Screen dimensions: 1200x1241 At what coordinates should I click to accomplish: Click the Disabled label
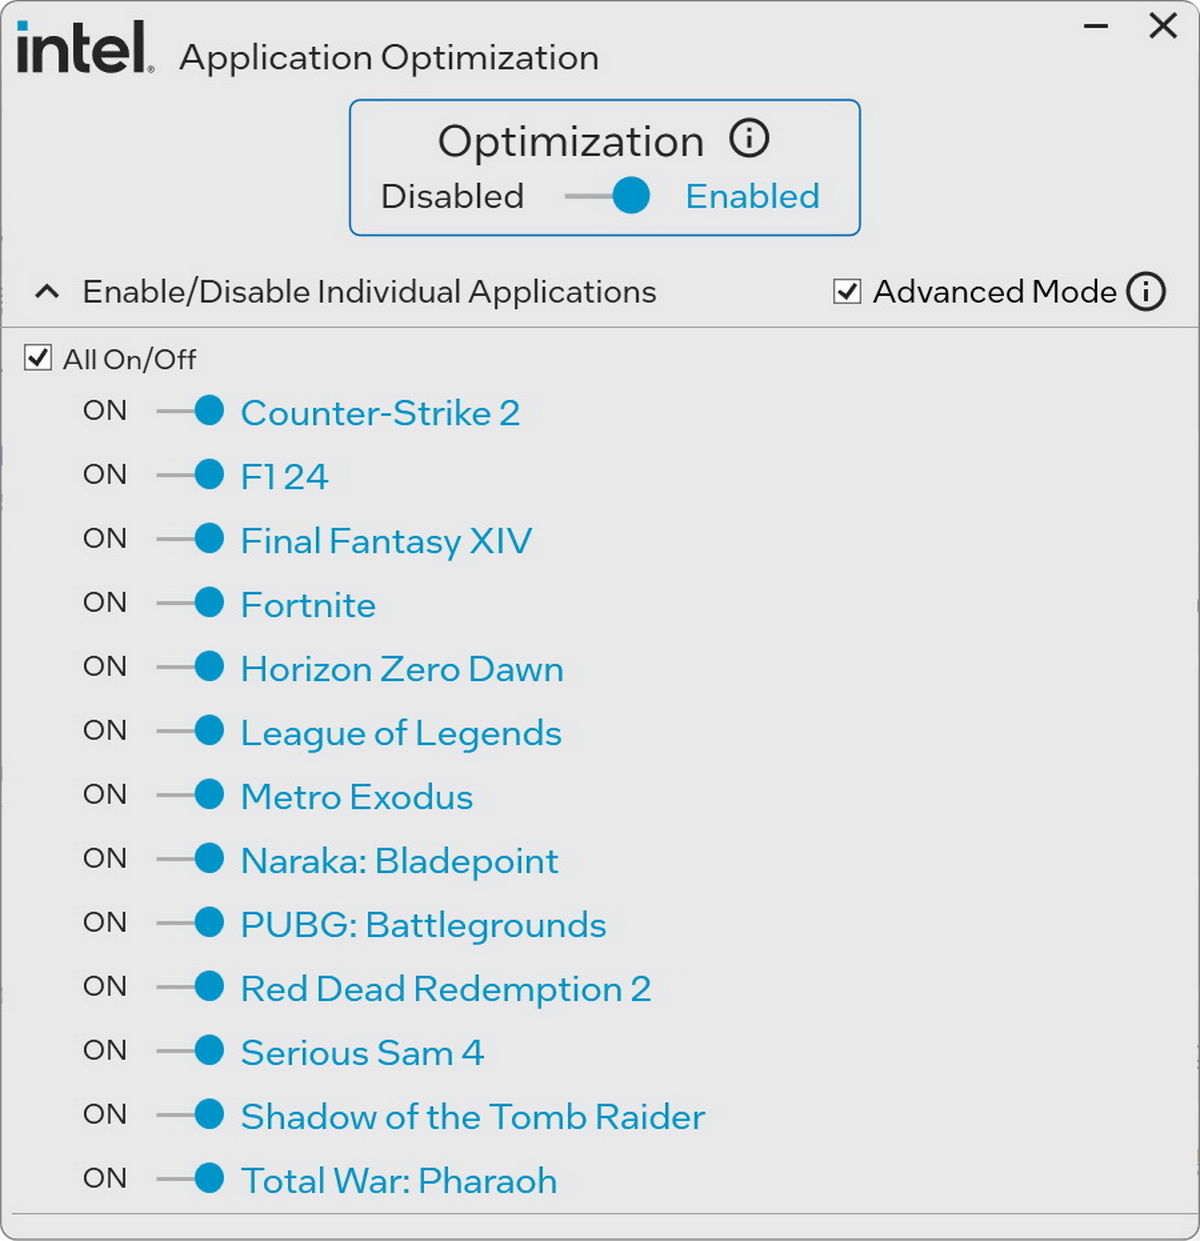(452, 196)
